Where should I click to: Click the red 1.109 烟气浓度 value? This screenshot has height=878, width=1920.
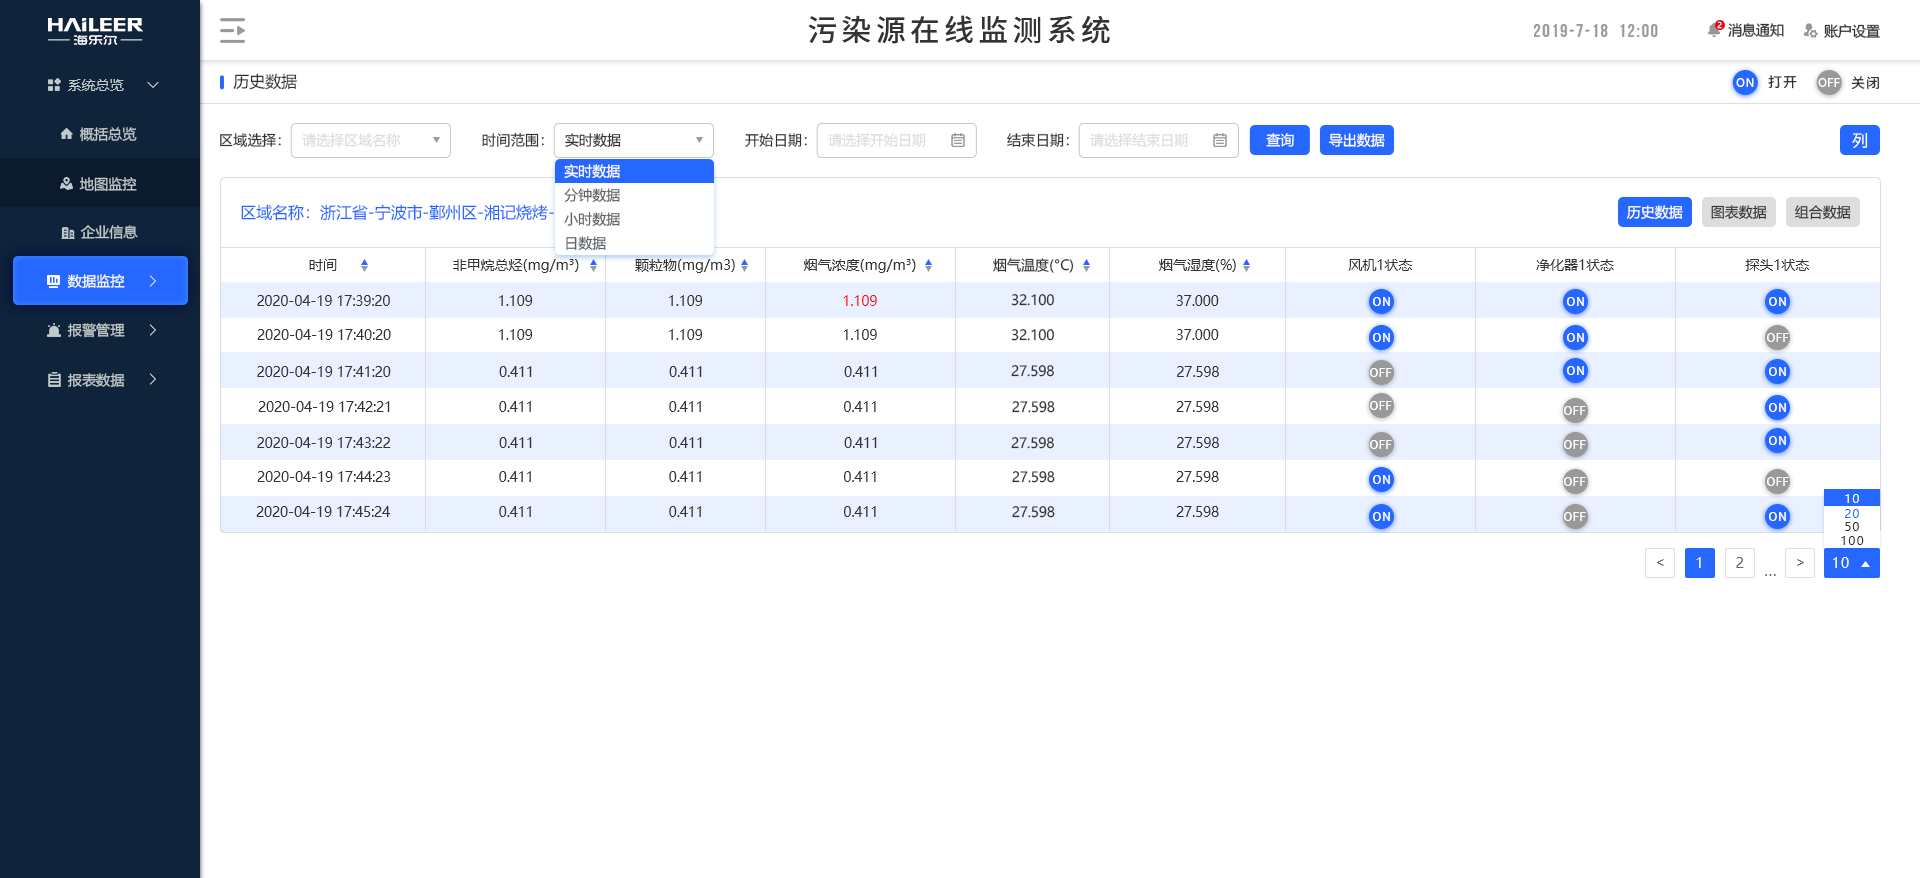(860, 301)
